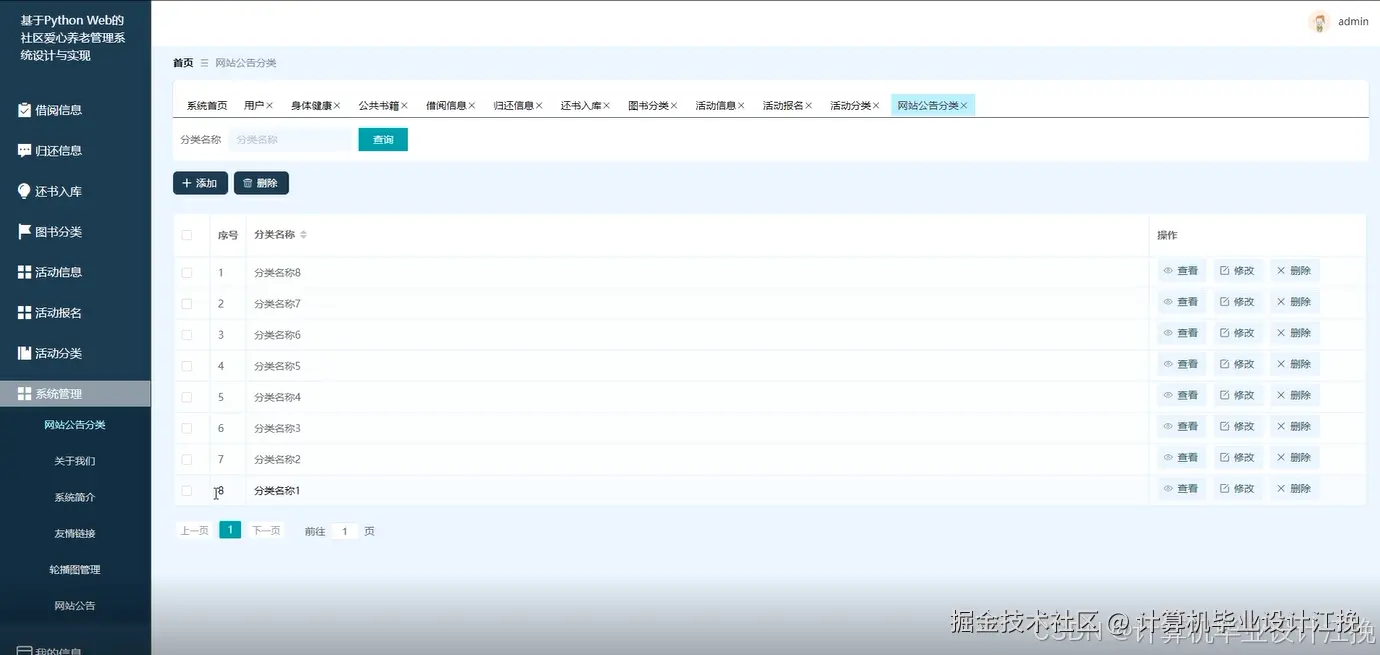Open 还书入库 in the sidebar
Image resolution: width=1380 pixels, height=655 pixels.
point(59,191)
